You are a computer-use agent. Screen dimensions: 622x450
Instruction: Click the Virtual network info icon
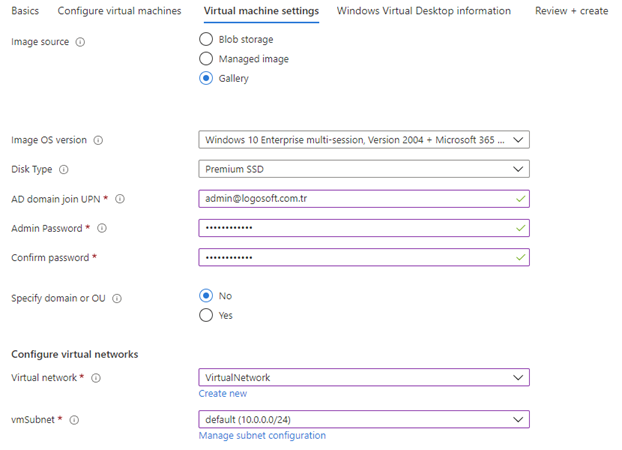[96, 378]
